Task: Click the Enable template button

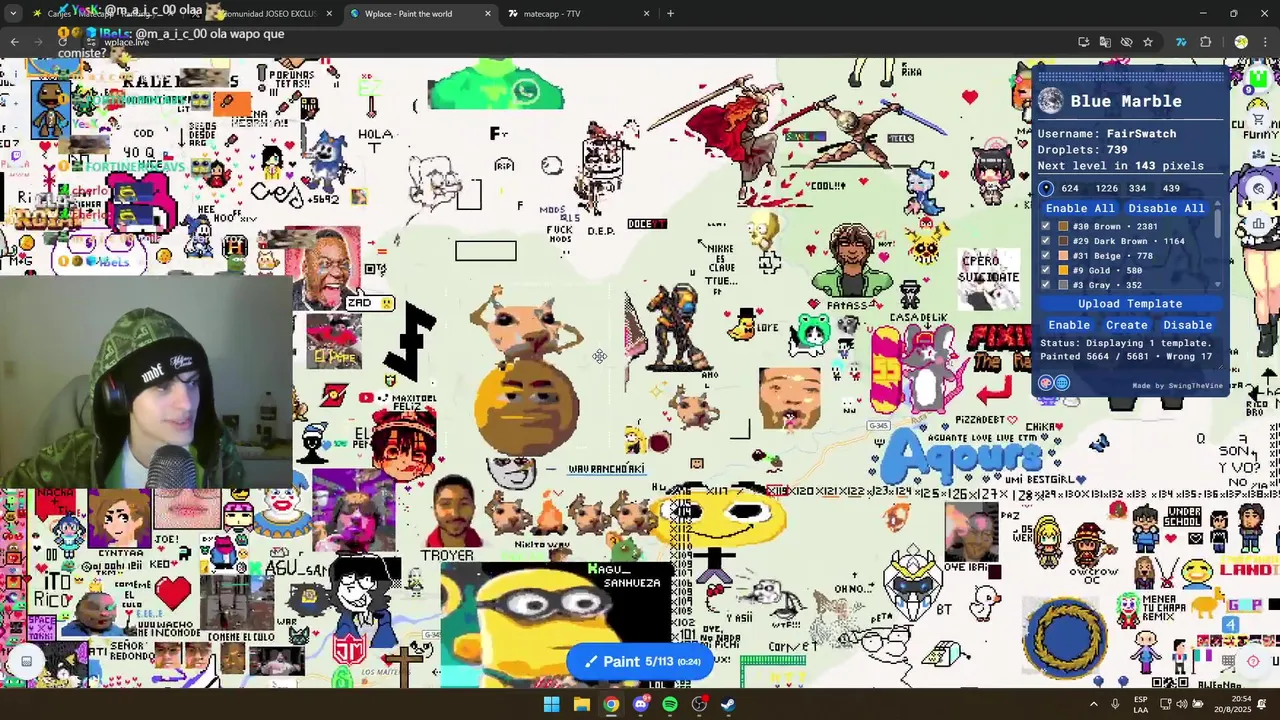Action: 1069,325
